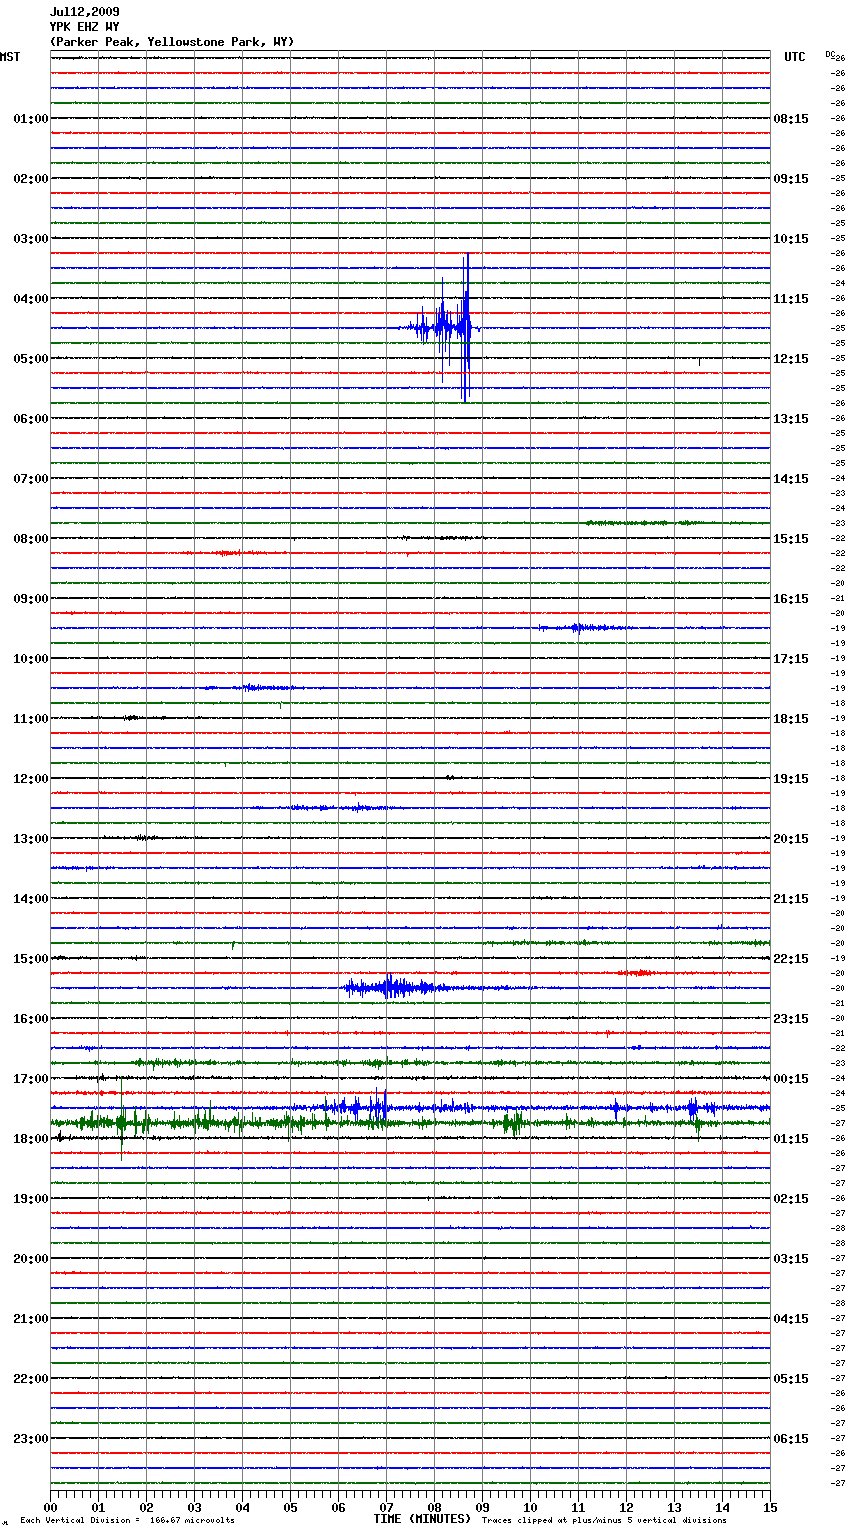Image resolution: width=850 pixels, height=1534 pixels.
Task: Click the '17:15' UTC time label
Action: 791,659
